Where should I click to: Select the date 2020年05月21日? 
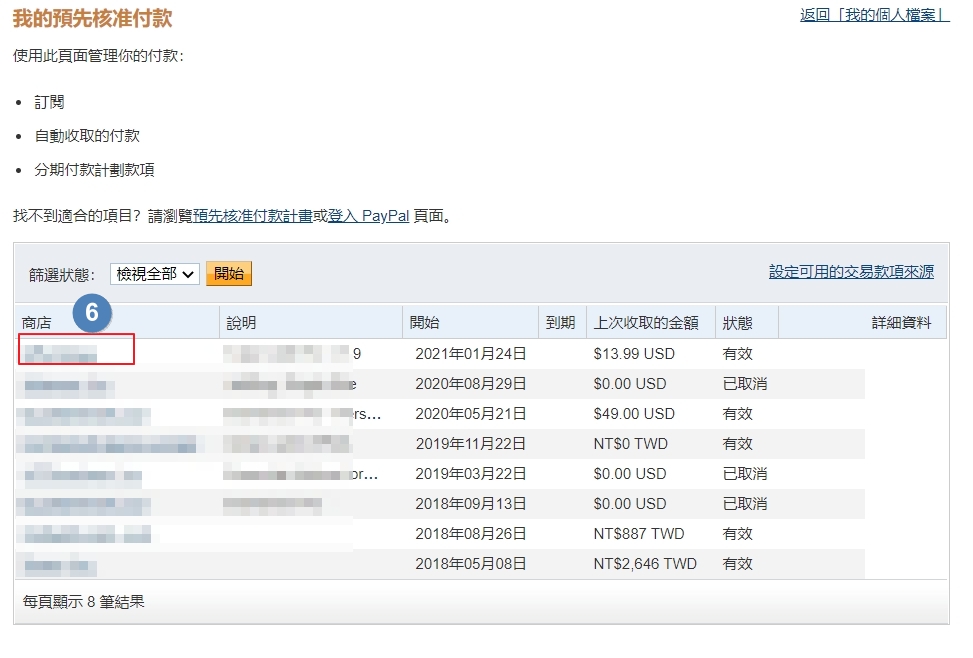coord(470,414)
